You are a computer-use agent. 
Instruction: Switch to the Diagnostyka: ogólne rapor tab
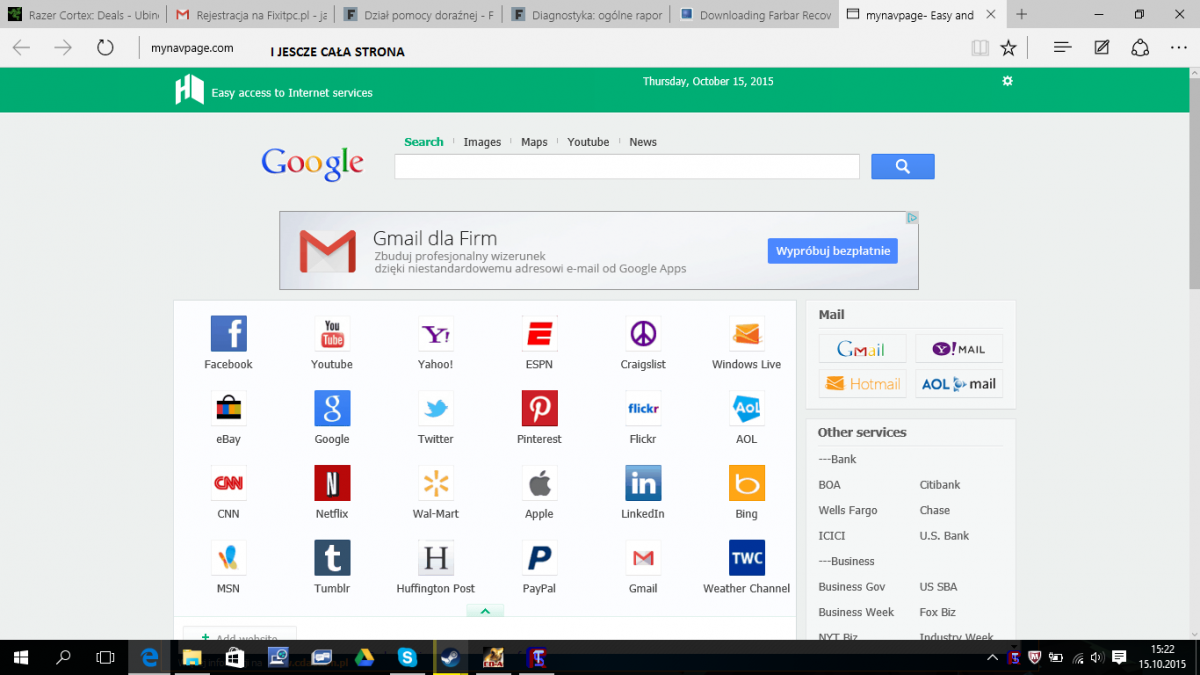pyautogui.click(x=586, y=15)
